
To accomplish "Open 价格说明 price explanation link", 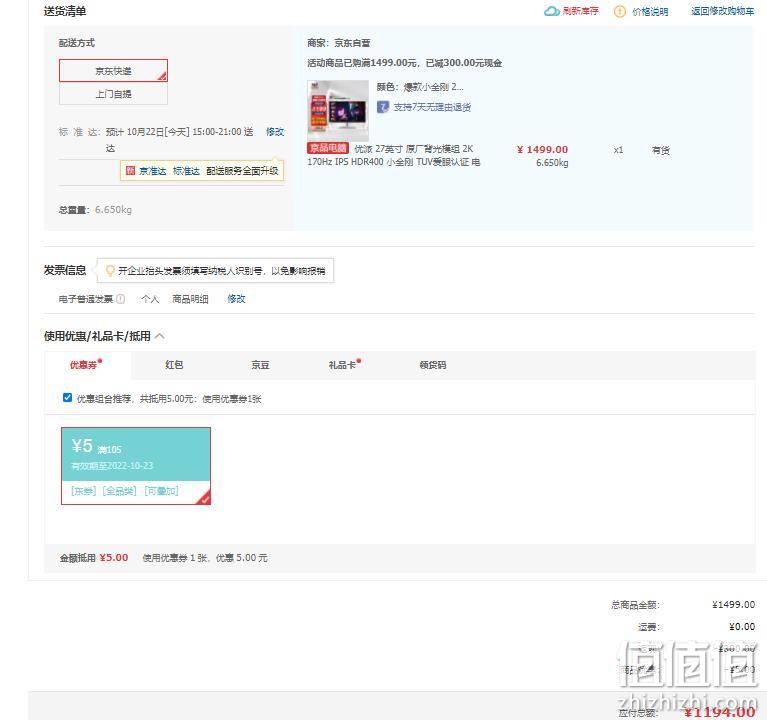I will [x=650, y=12].
